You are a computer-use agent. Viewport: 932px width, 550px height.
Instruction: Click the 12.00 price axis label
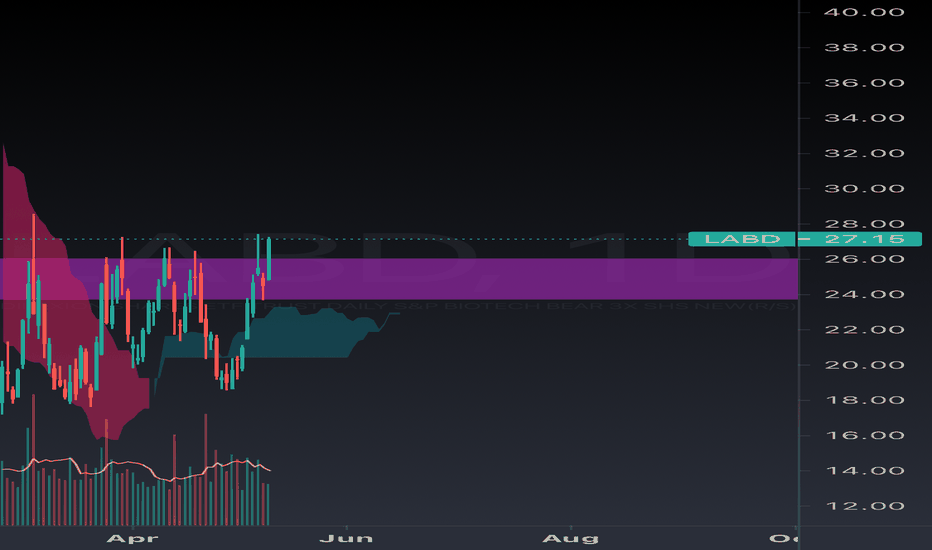(864, 506)
